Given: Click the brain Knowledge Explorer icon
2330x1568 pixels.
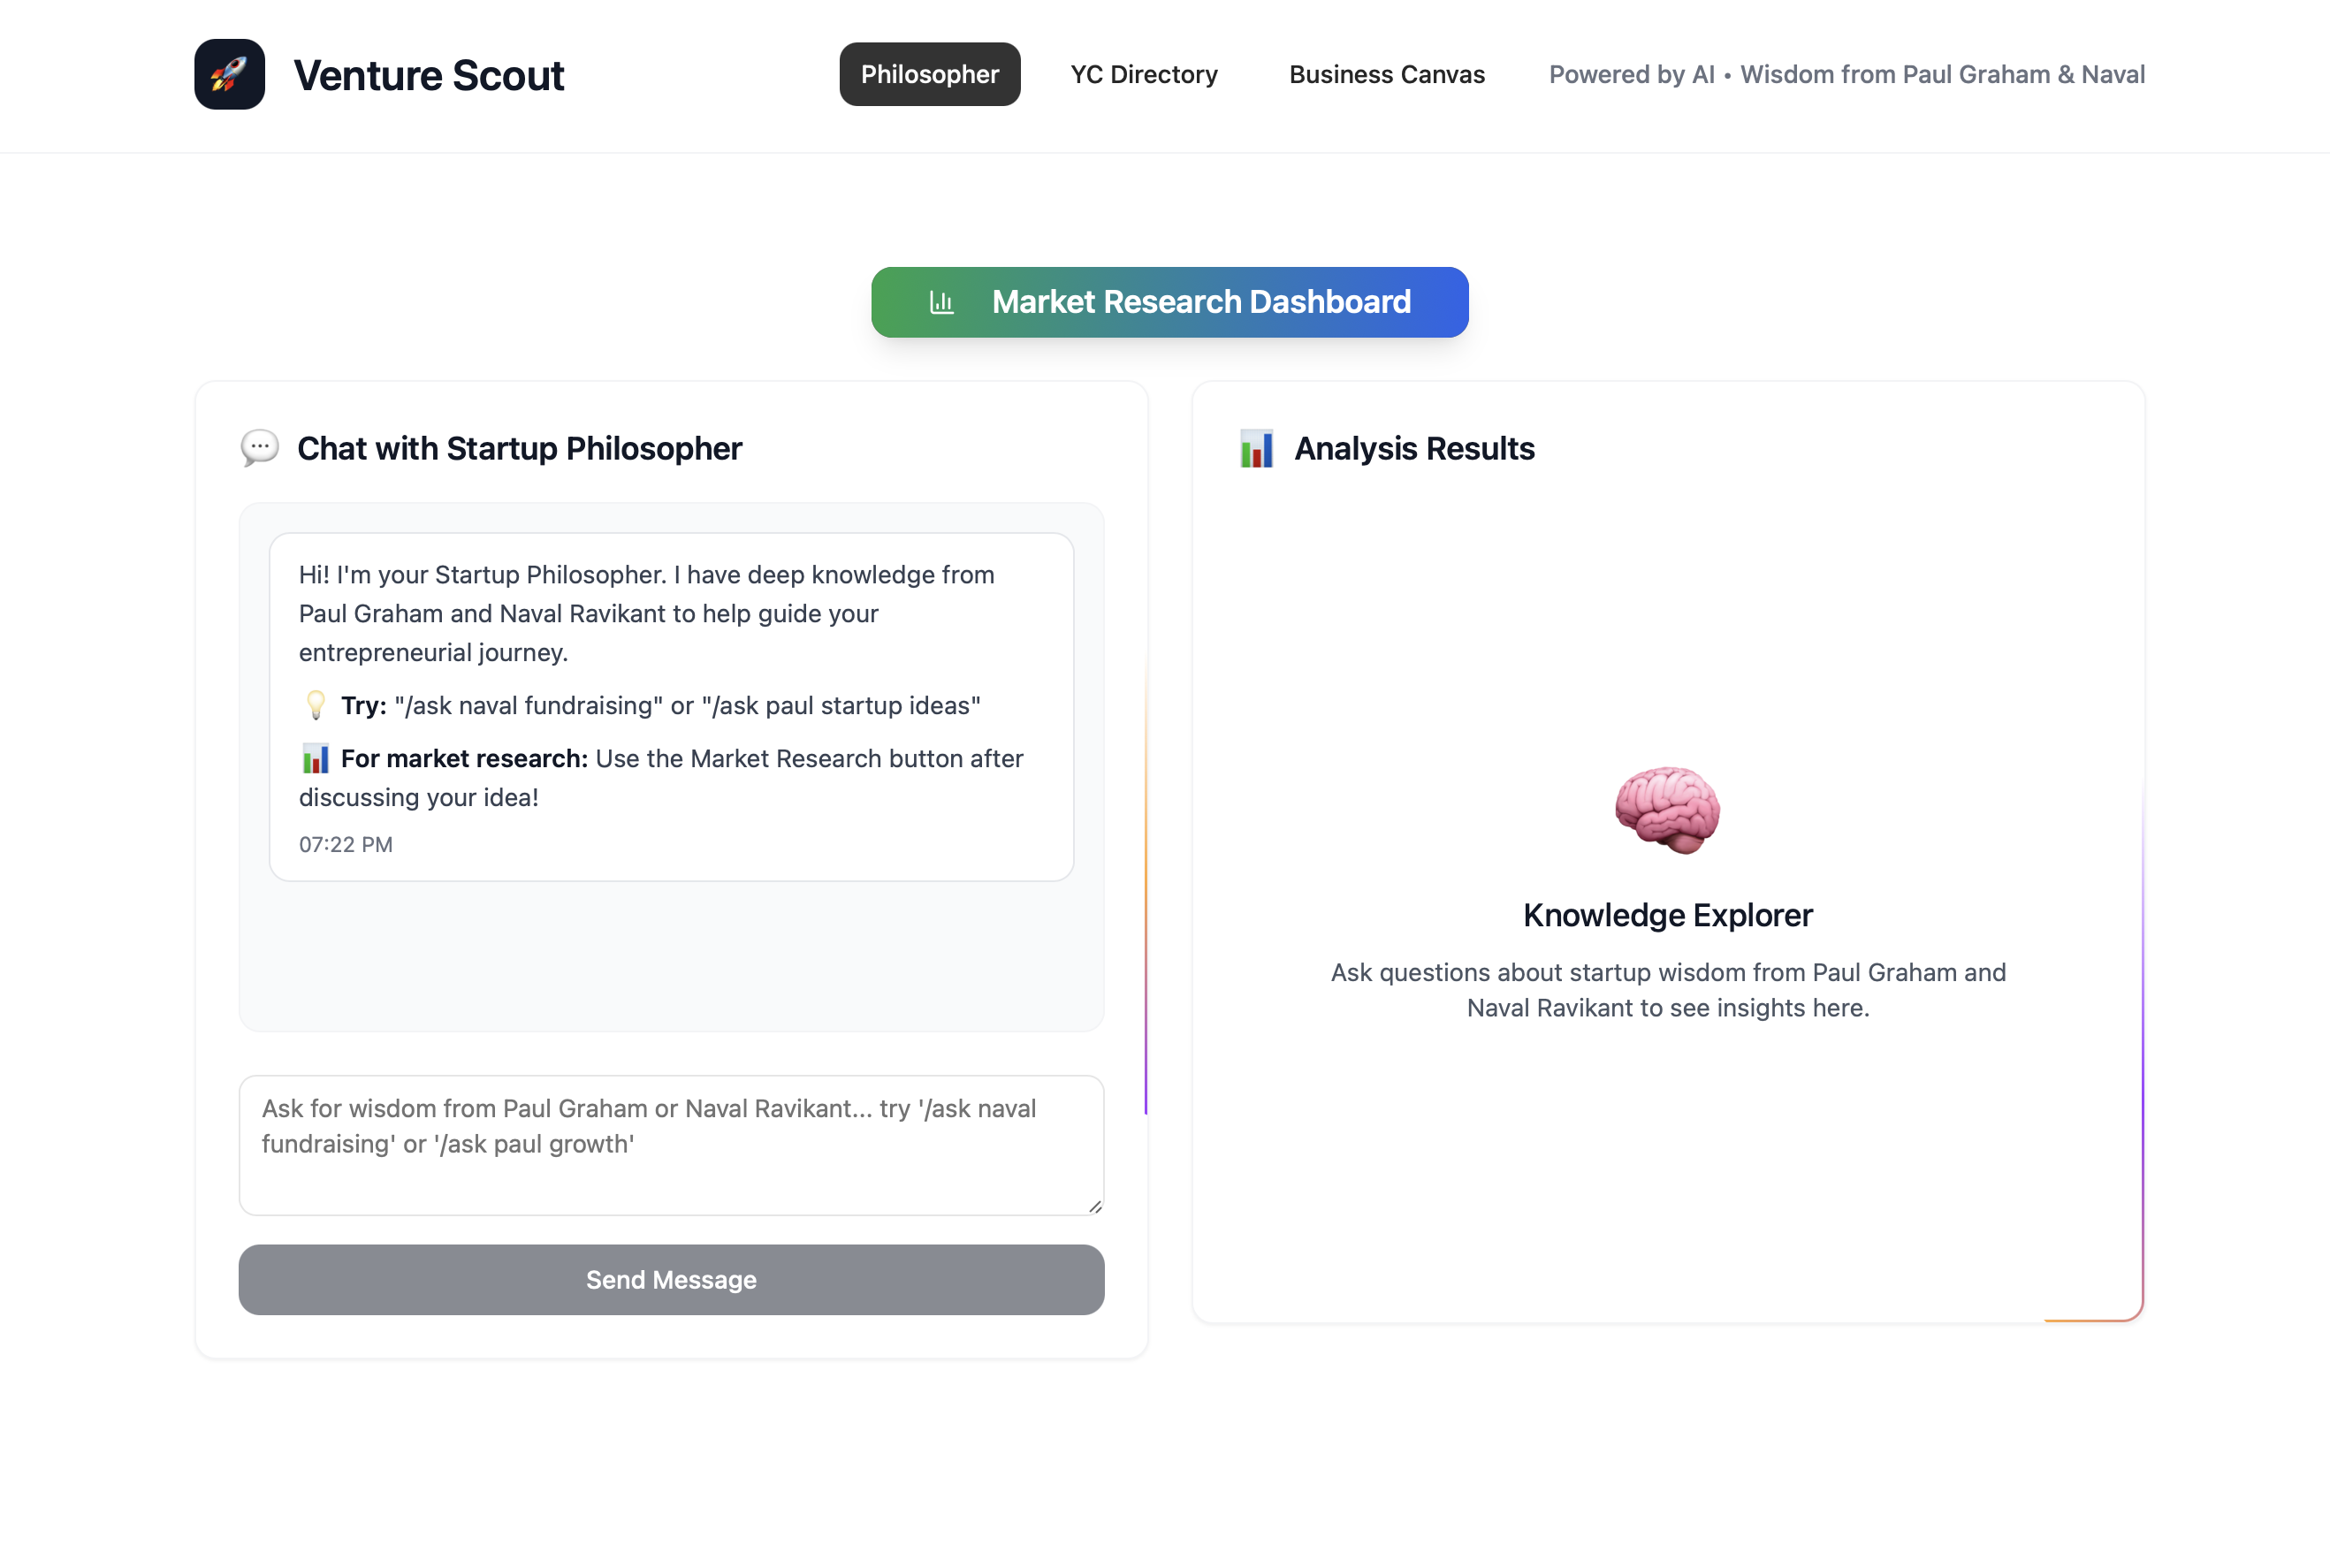Looking at the screenshot, I should click(x=1667, y=809).
